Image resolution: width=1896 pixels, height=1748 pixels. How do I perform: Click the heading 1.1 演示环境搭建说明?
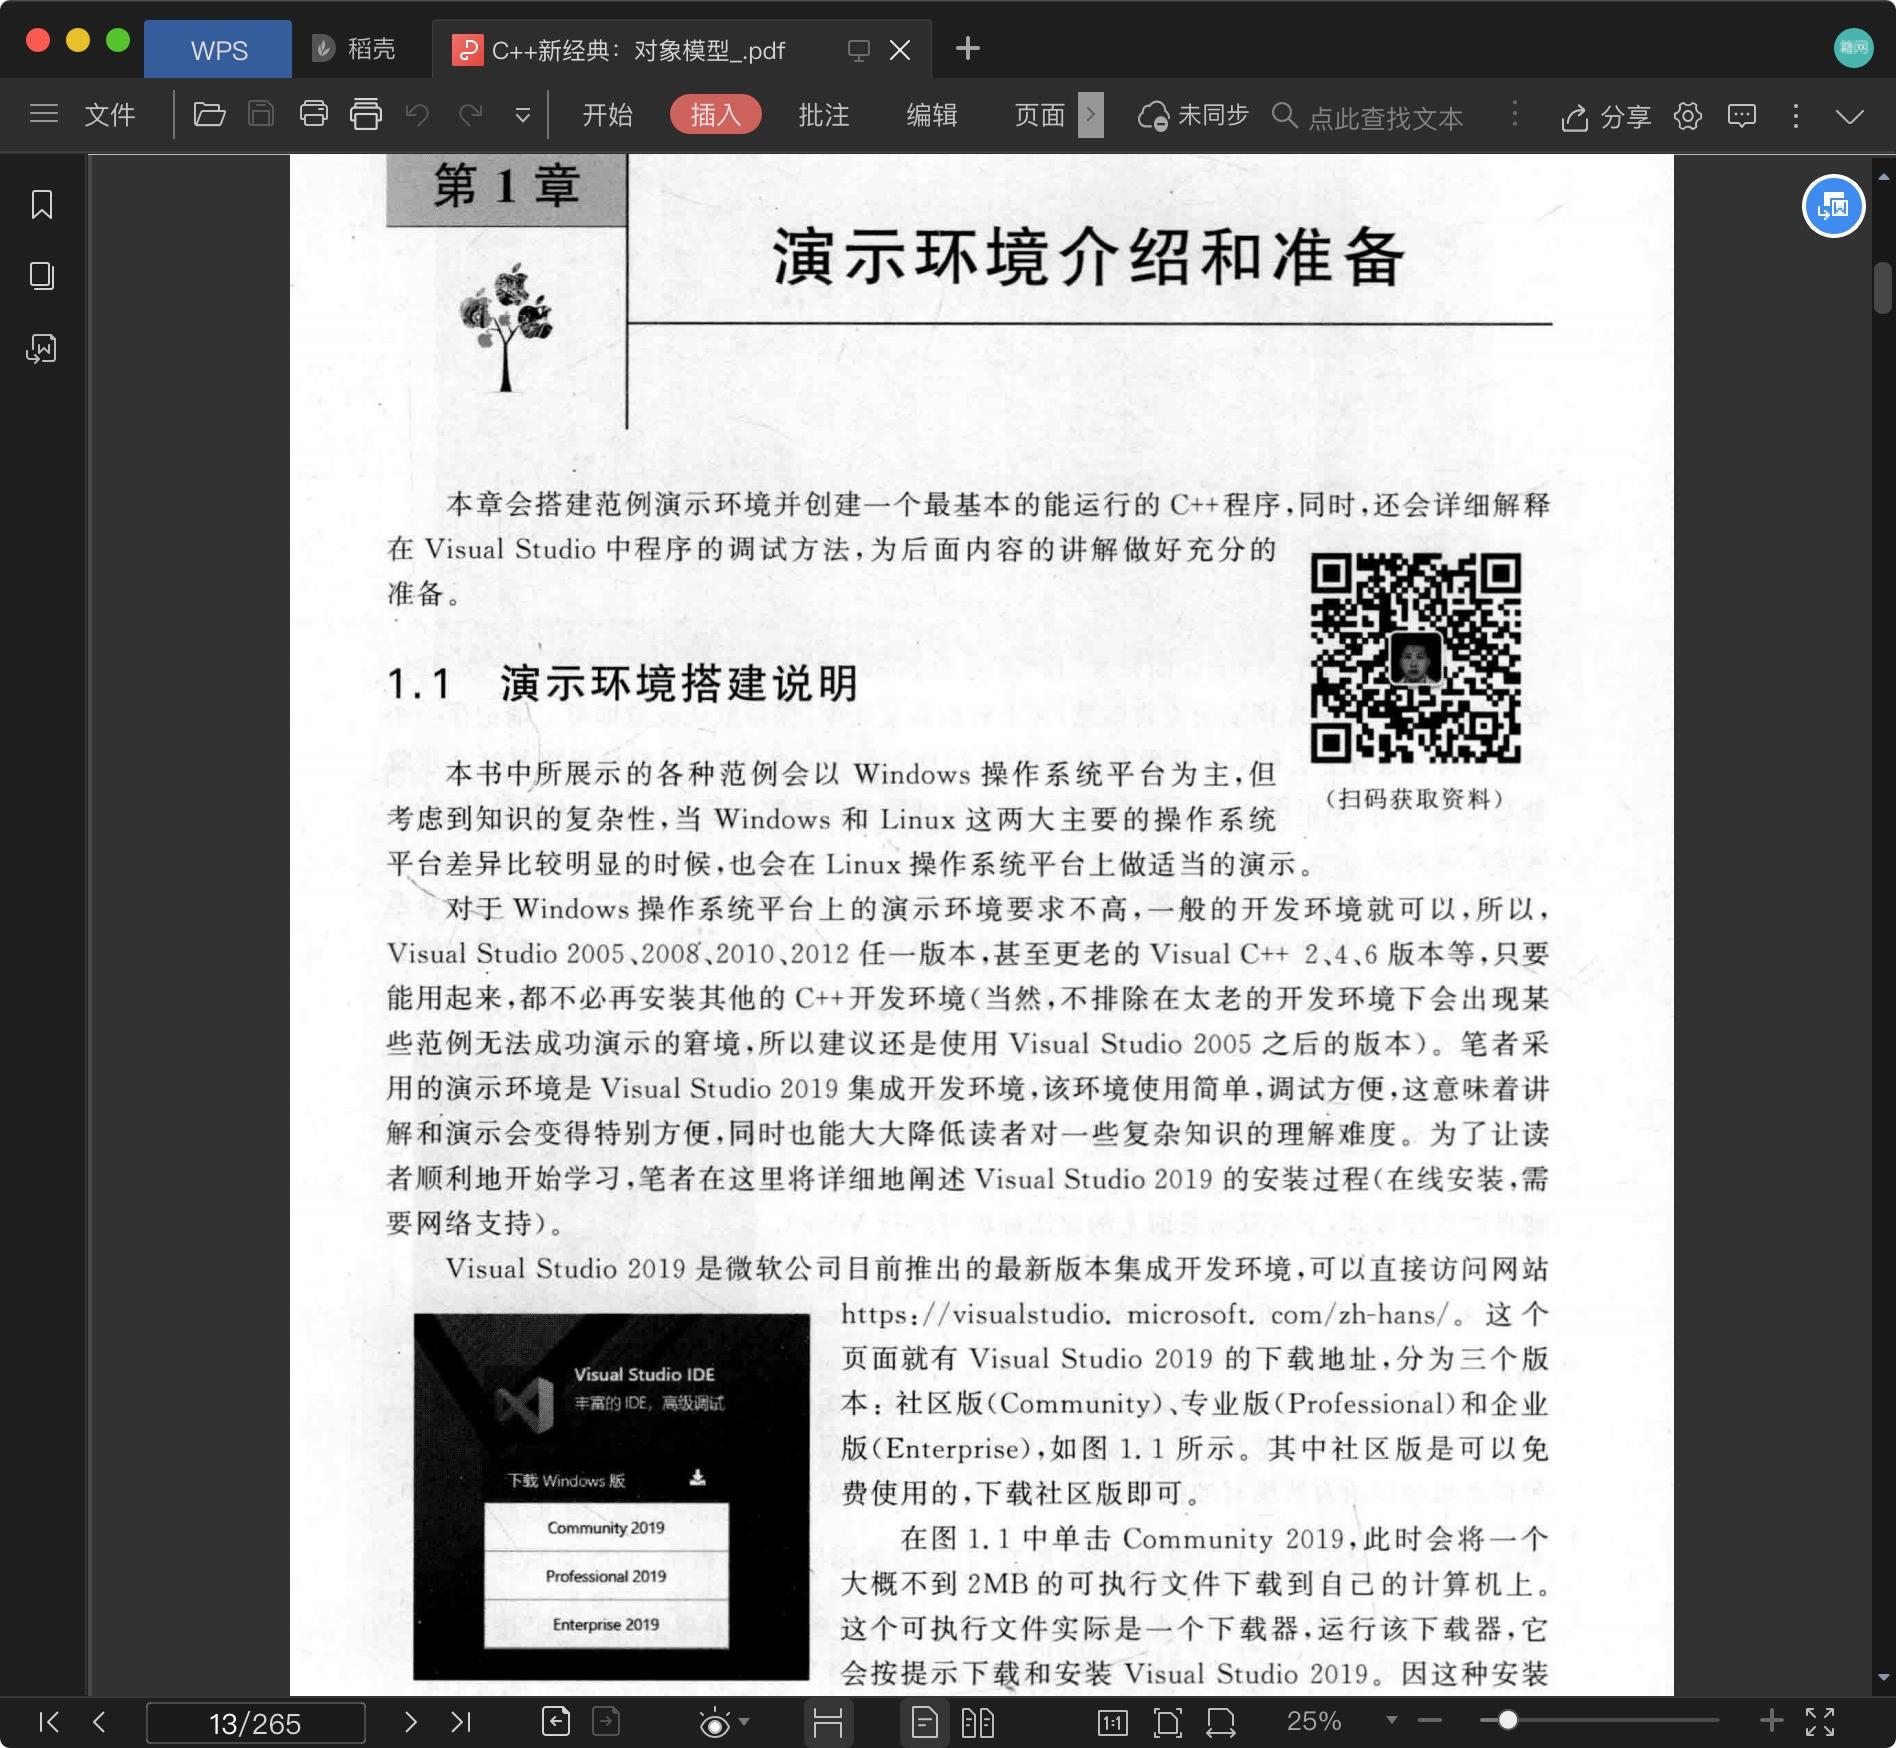tap(622, 684)
